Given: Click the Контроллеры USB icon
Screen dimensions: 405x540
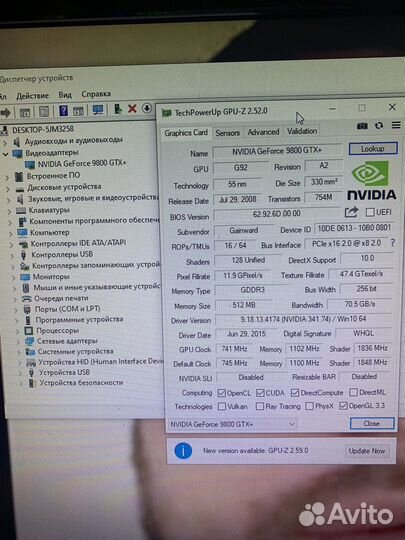Looking at the screenshot, I should pos(23,255).
